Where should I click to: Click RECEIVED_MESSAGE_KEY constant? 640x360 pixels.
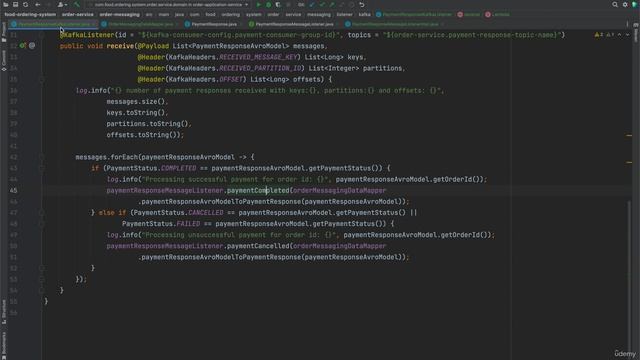258,57
